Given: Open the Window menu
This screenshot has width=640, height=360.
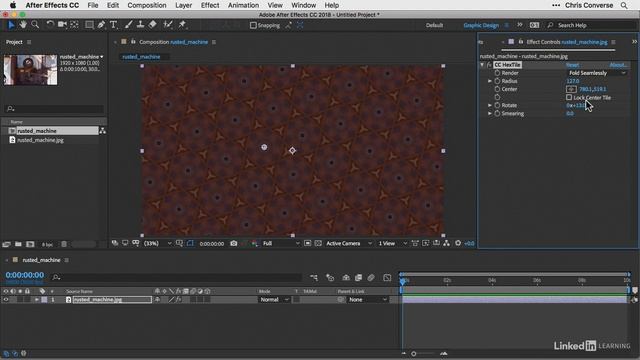Looking at the screenshot, I should (x=303, y=5).
